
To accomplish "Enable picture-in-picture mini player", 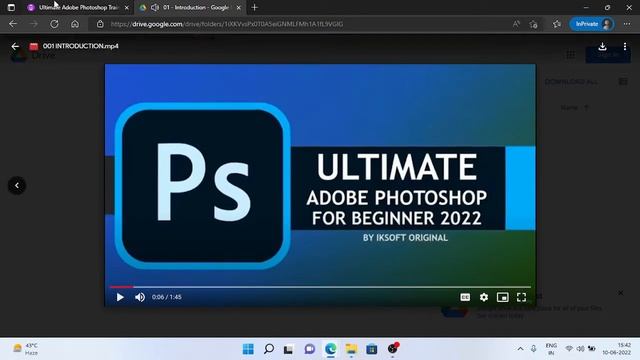I will point(502,297).
